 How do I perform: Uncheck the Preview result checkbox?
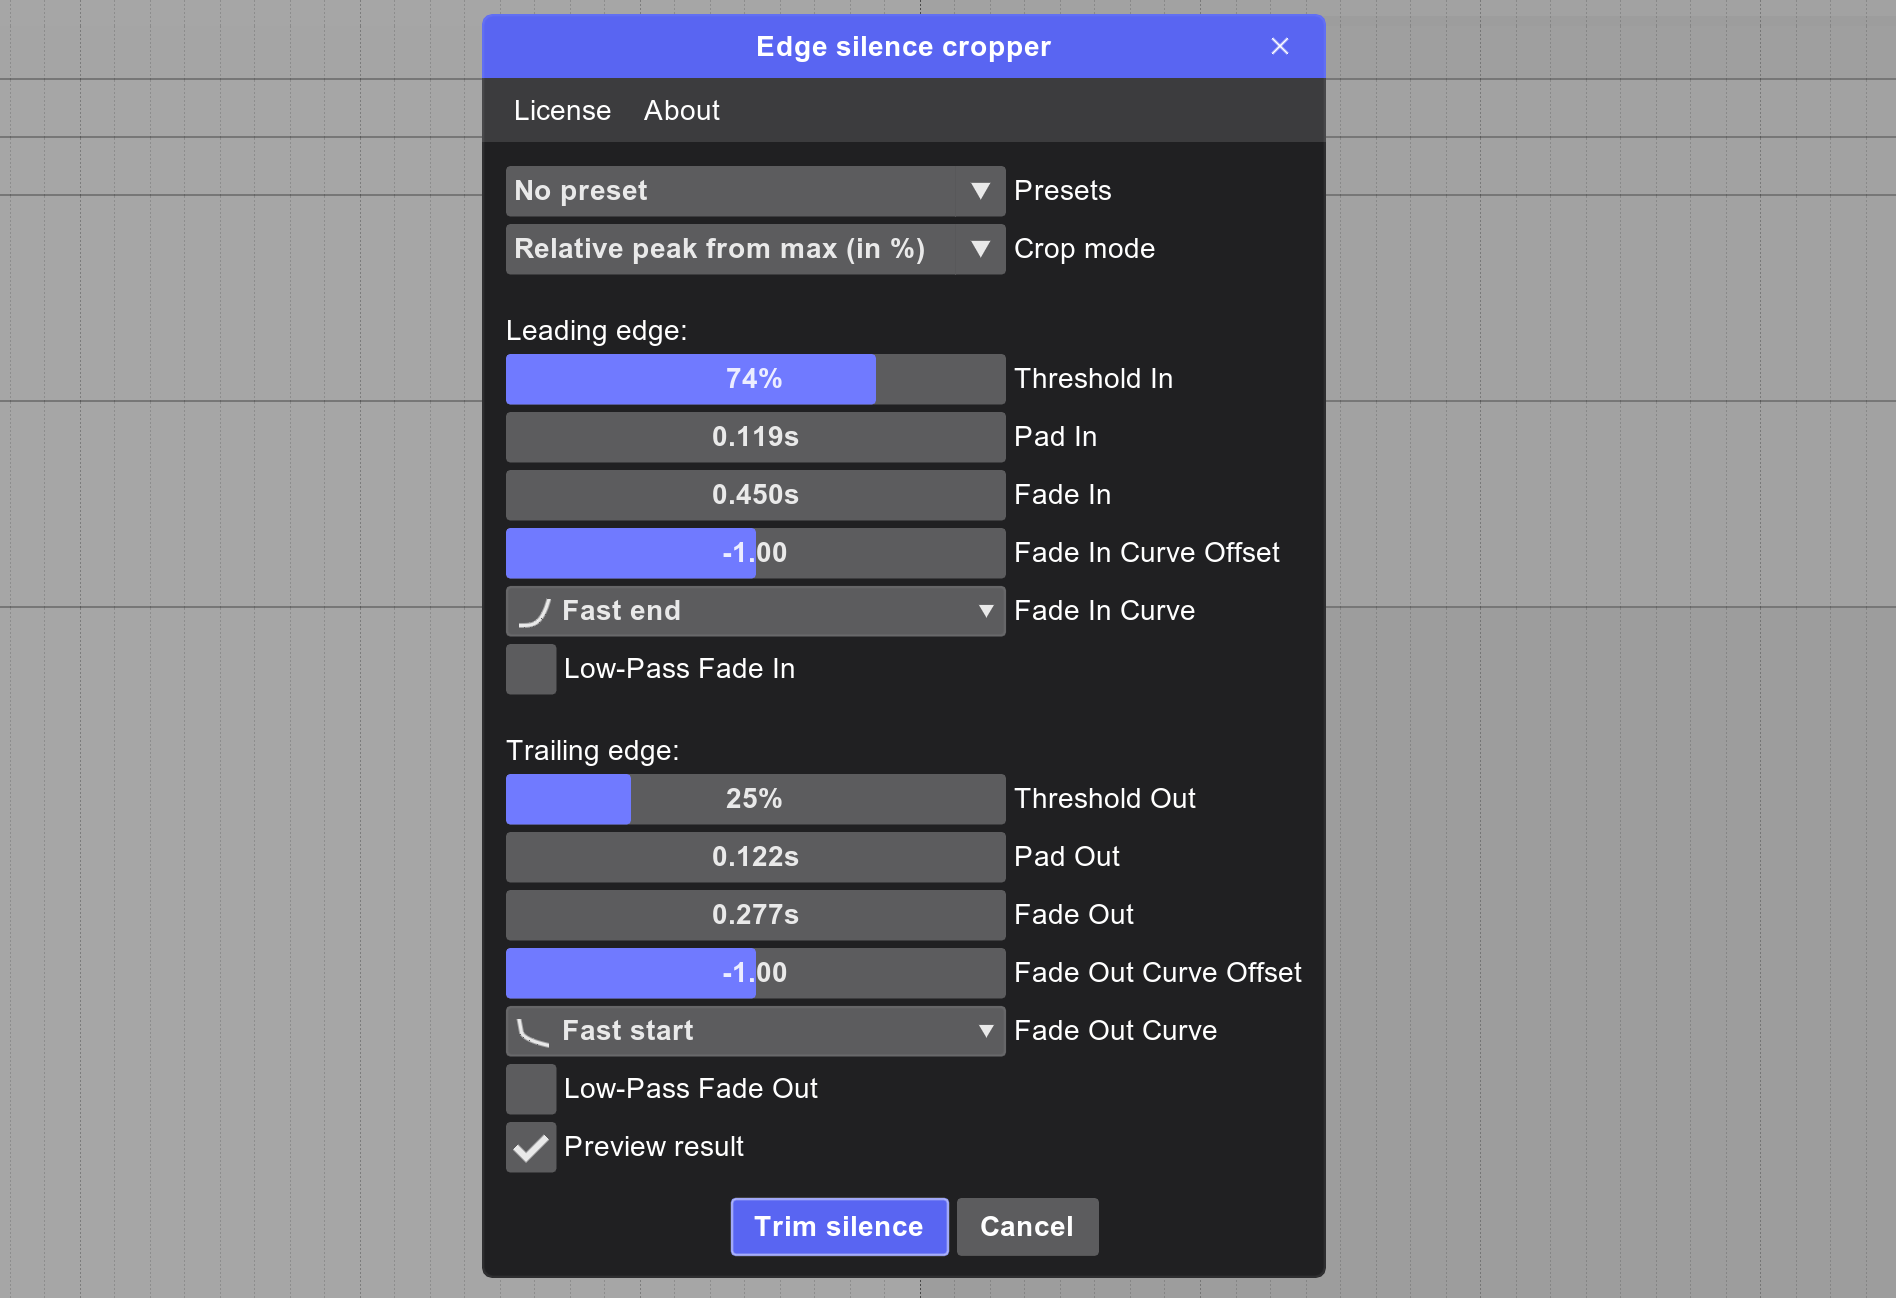coord(531,1147)
